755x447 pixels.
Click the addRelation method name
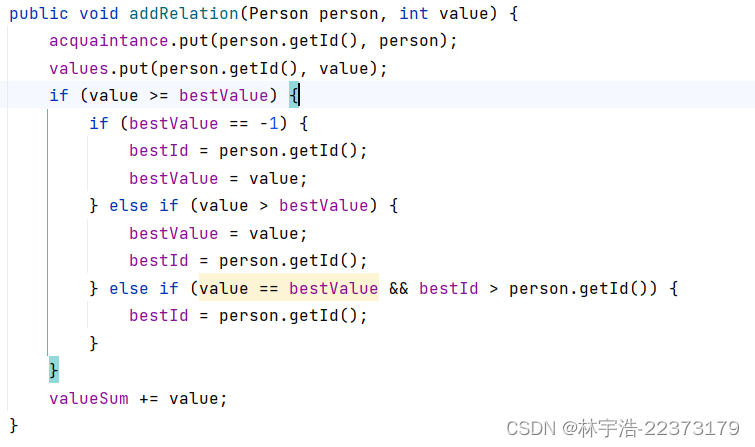pyautogui.click(x=184, y=13)
